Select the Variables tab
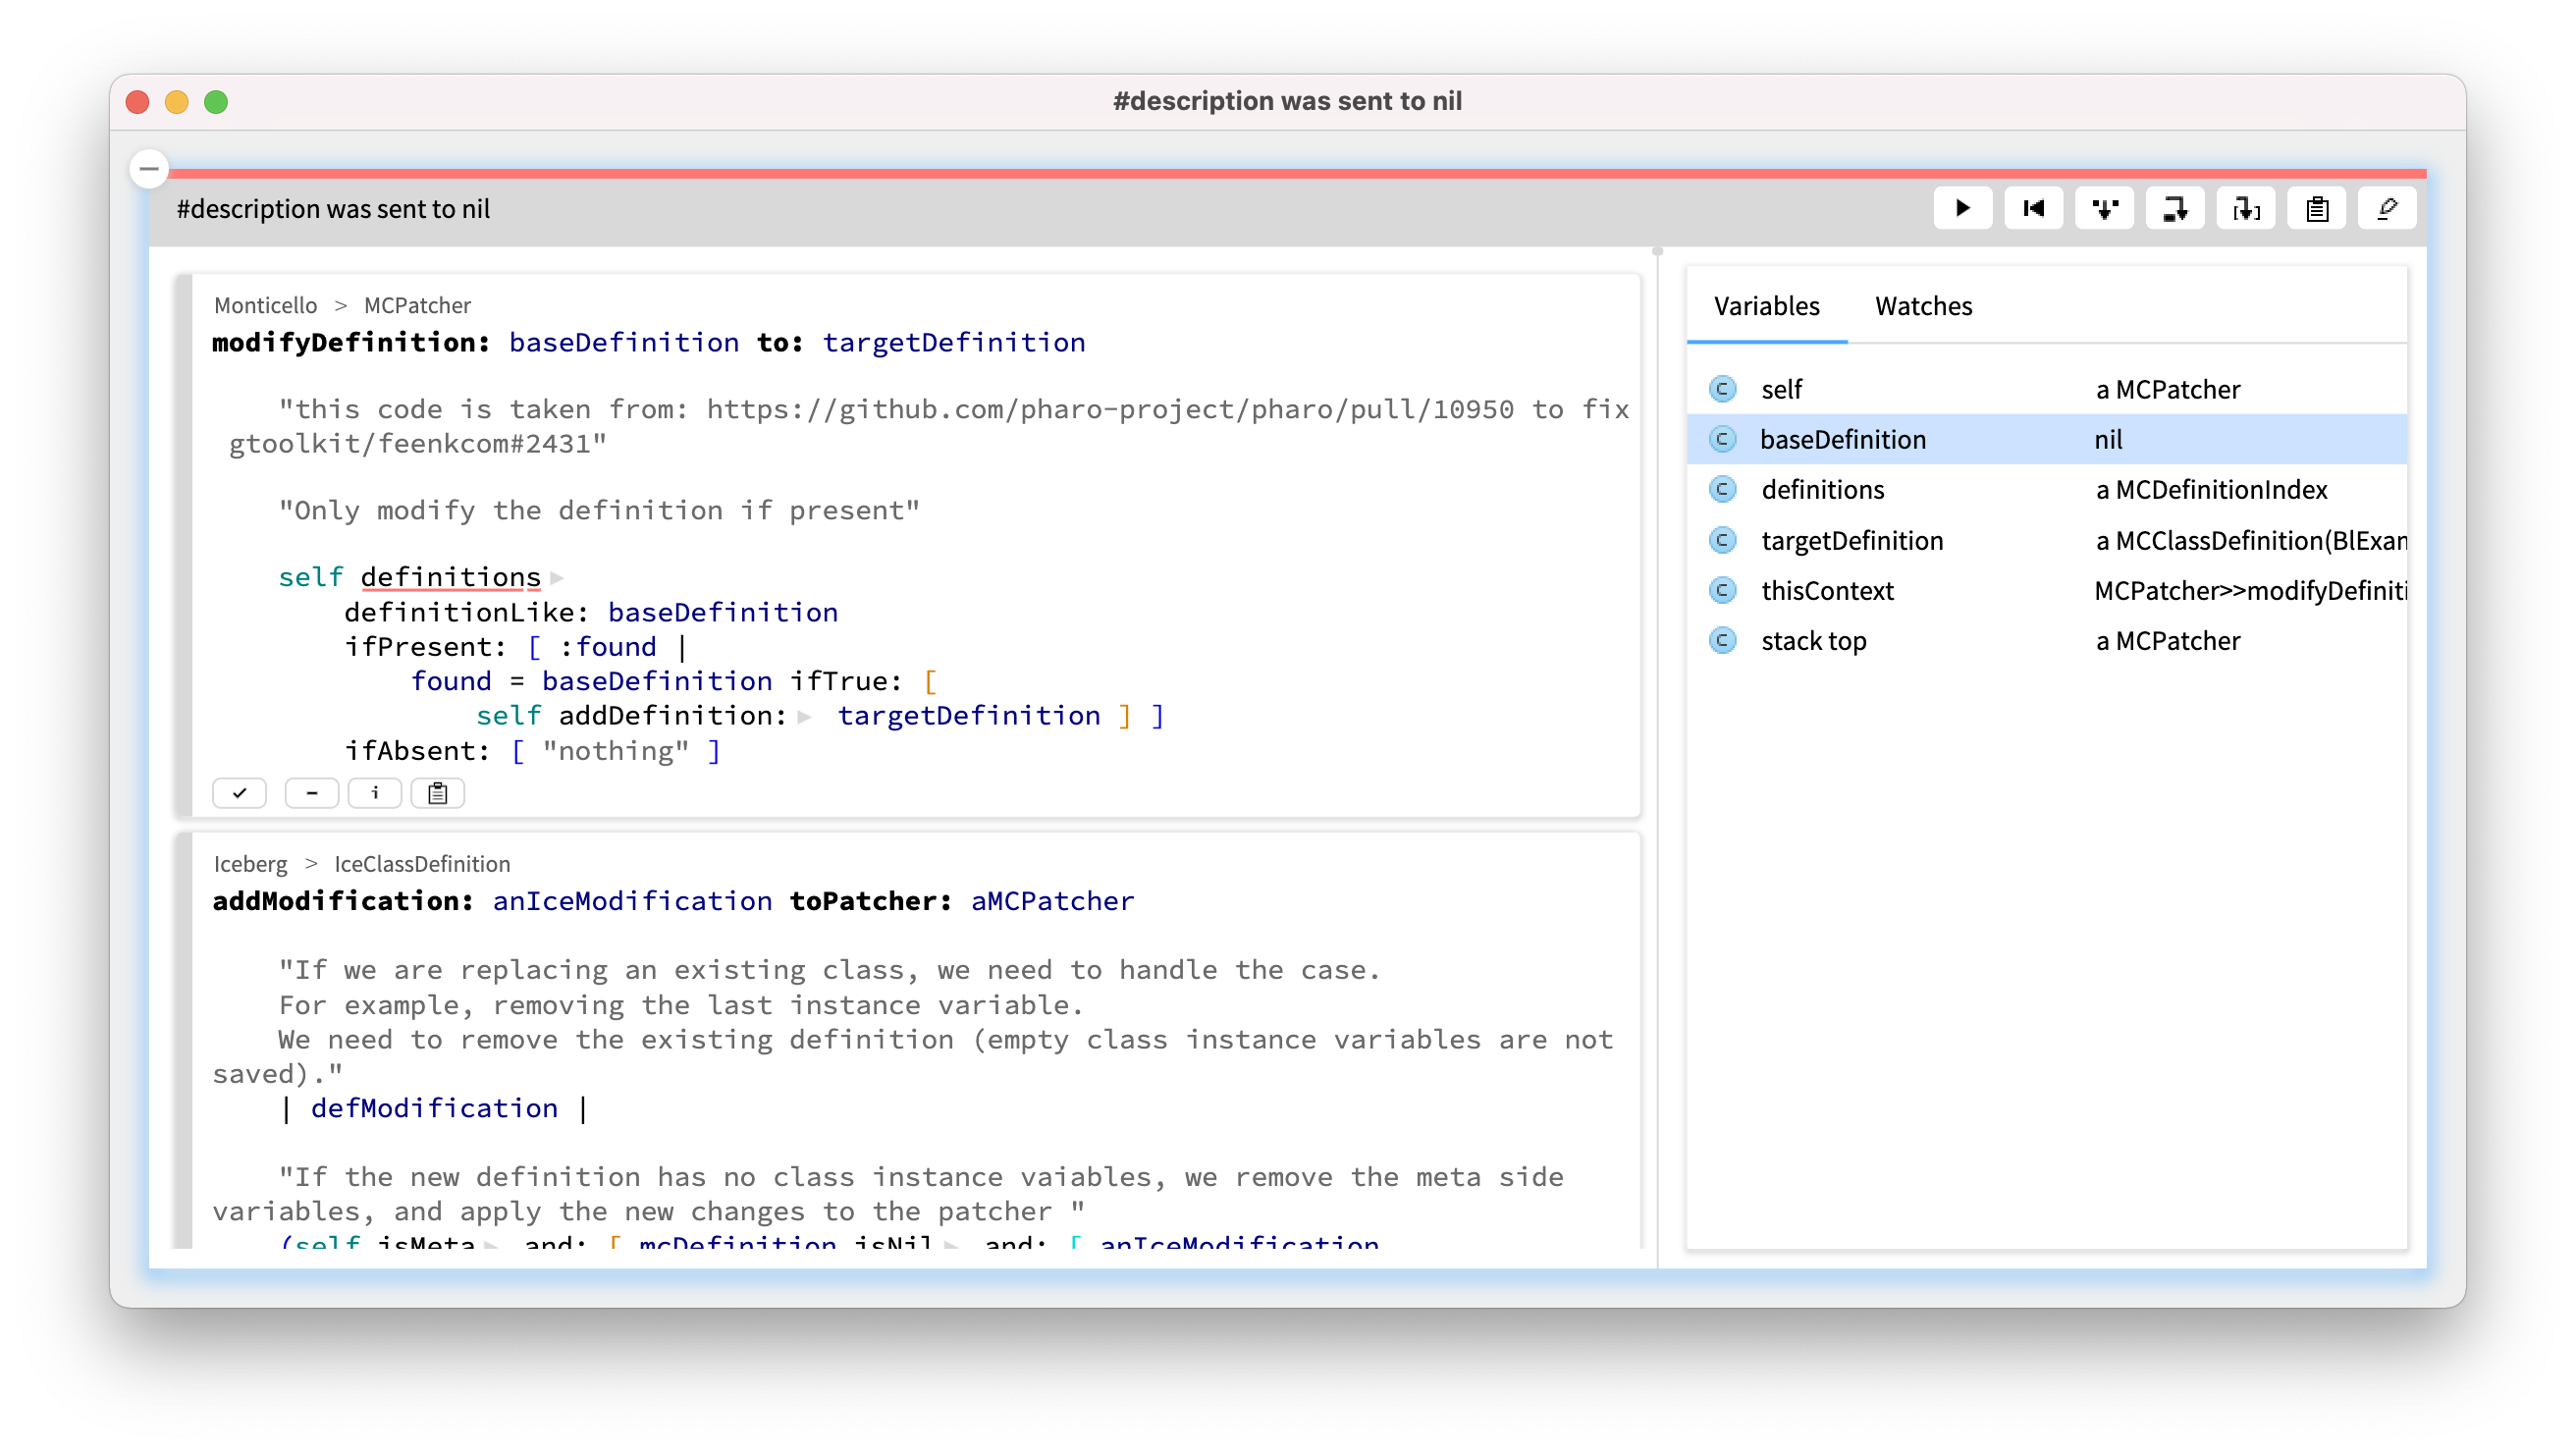Viewport: 2576px width, 1453px height. click(x=1766, y=306)
